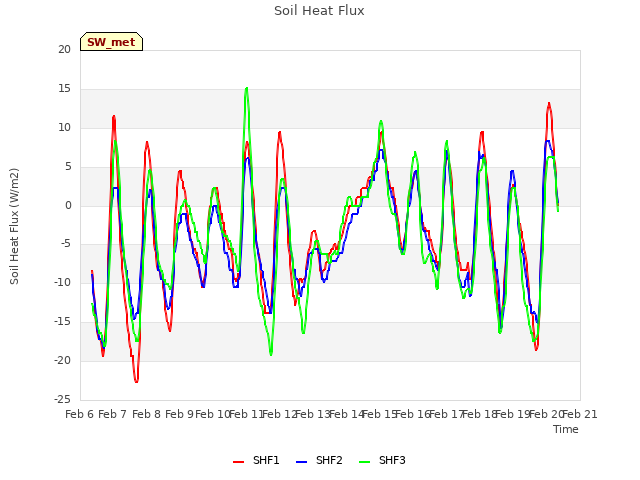The width and height of the screenshot is (640, 480).
Task: Click the red SHF1 peak near Feb 20
Action: tap(549, 103)
